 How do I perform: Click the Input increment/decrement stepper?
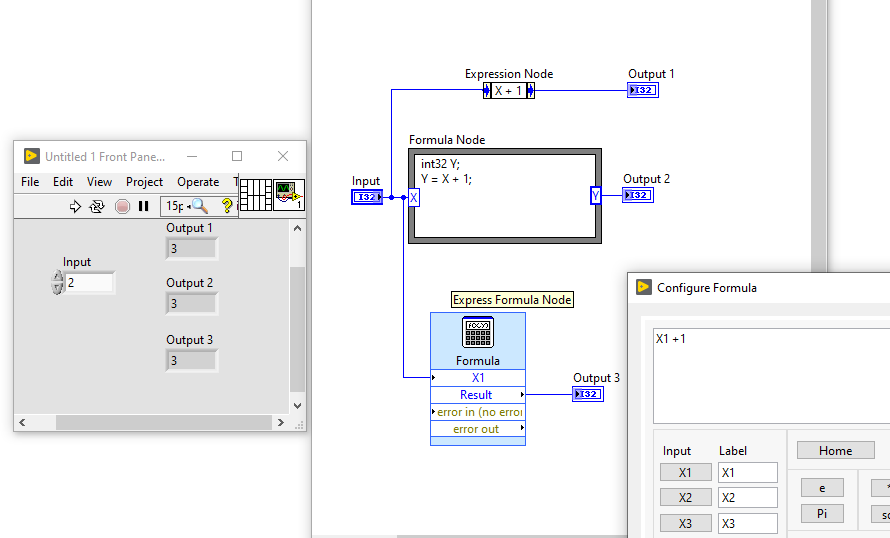coord(57,283)
